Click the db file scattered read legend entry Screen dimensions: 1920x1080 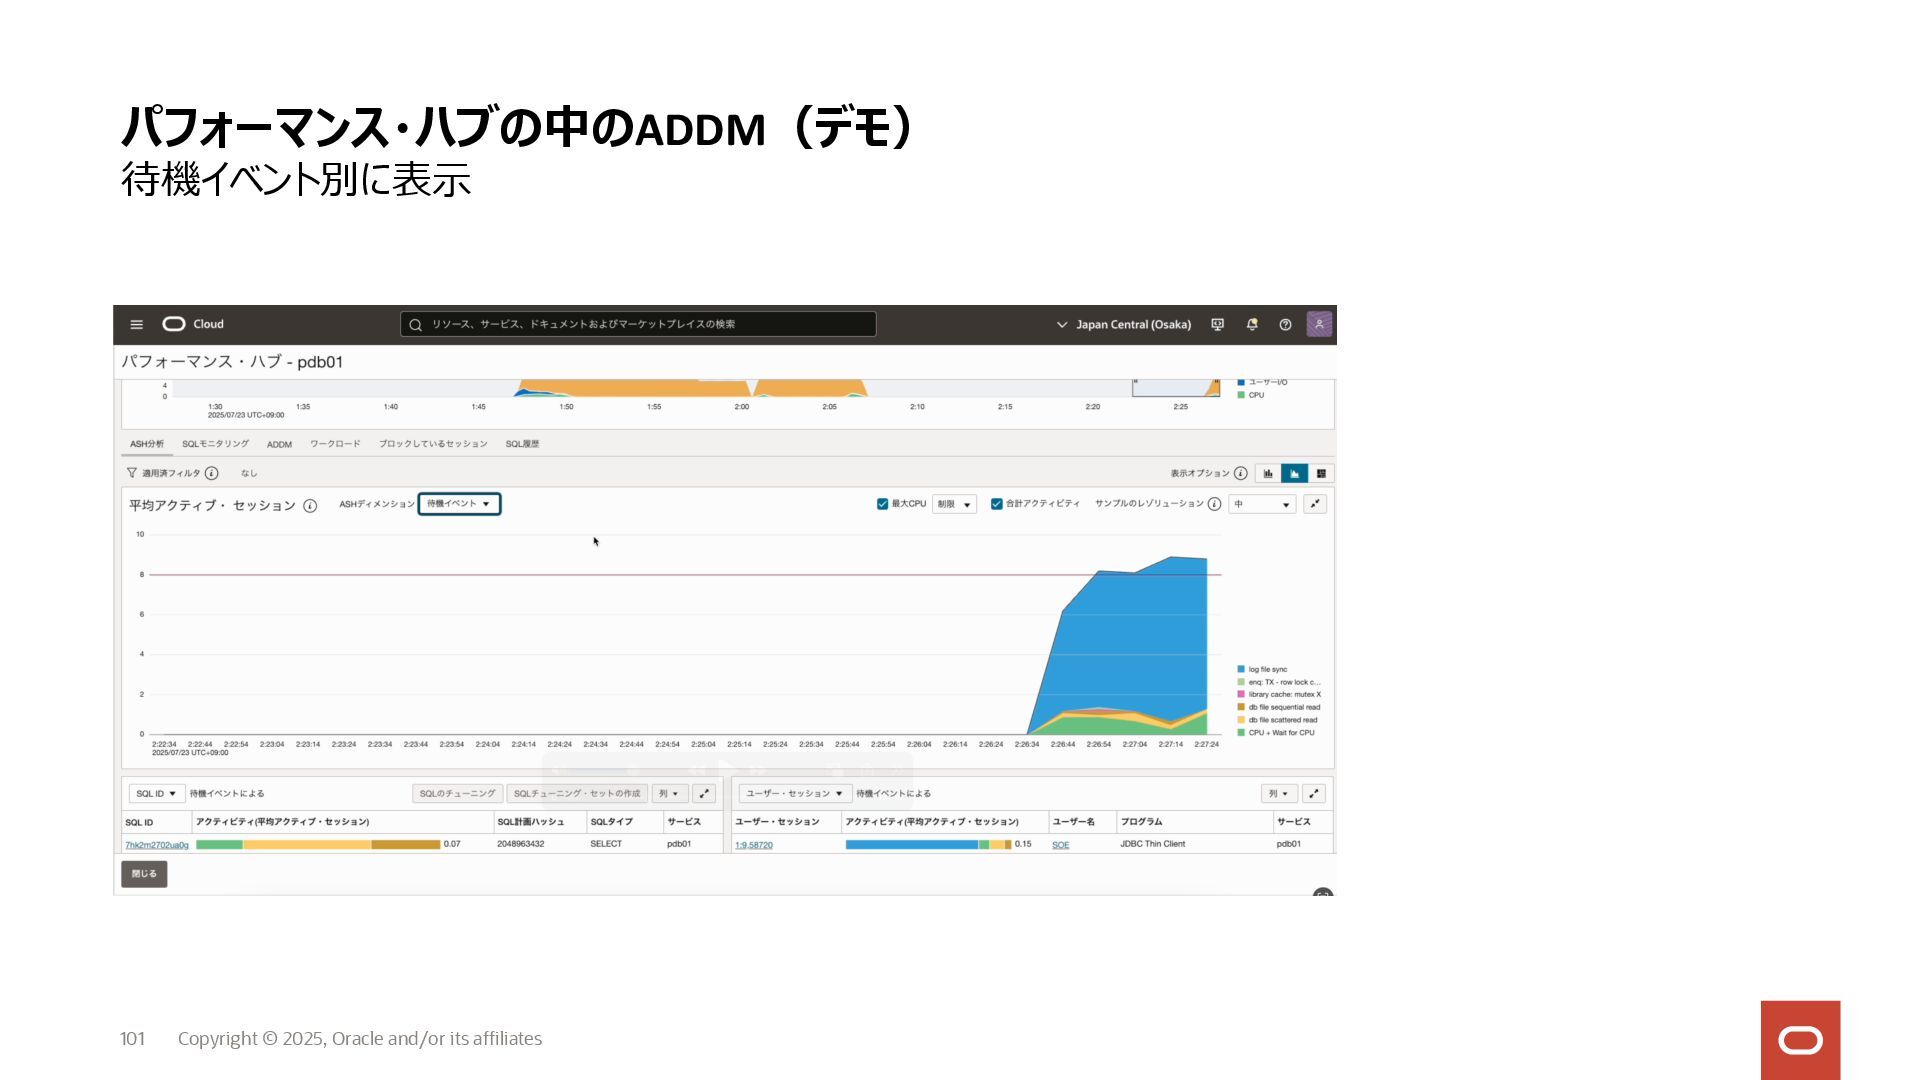point(1278,720)
